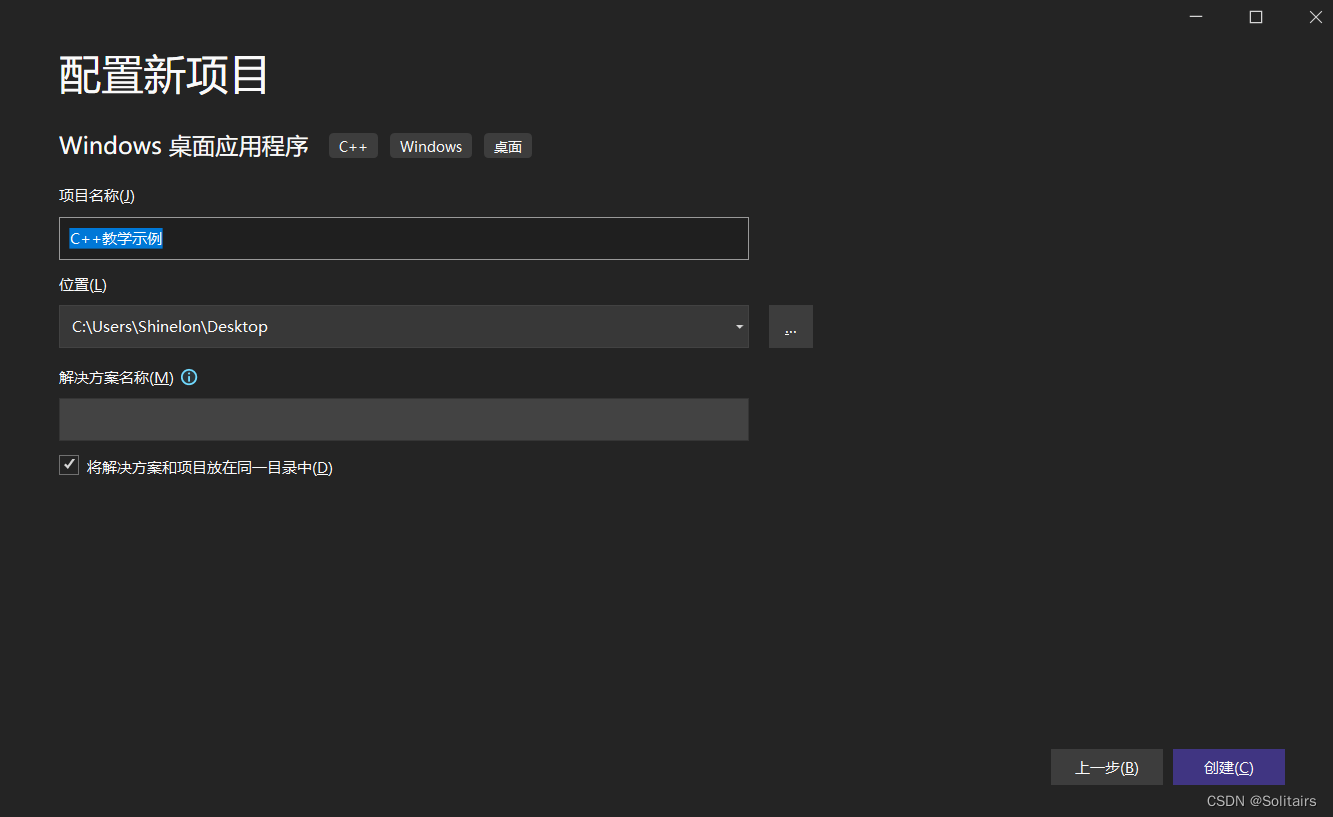
Task: Click the location path C:\Users\Shinelon\Desktop
Action: click(x=170, y=327)
